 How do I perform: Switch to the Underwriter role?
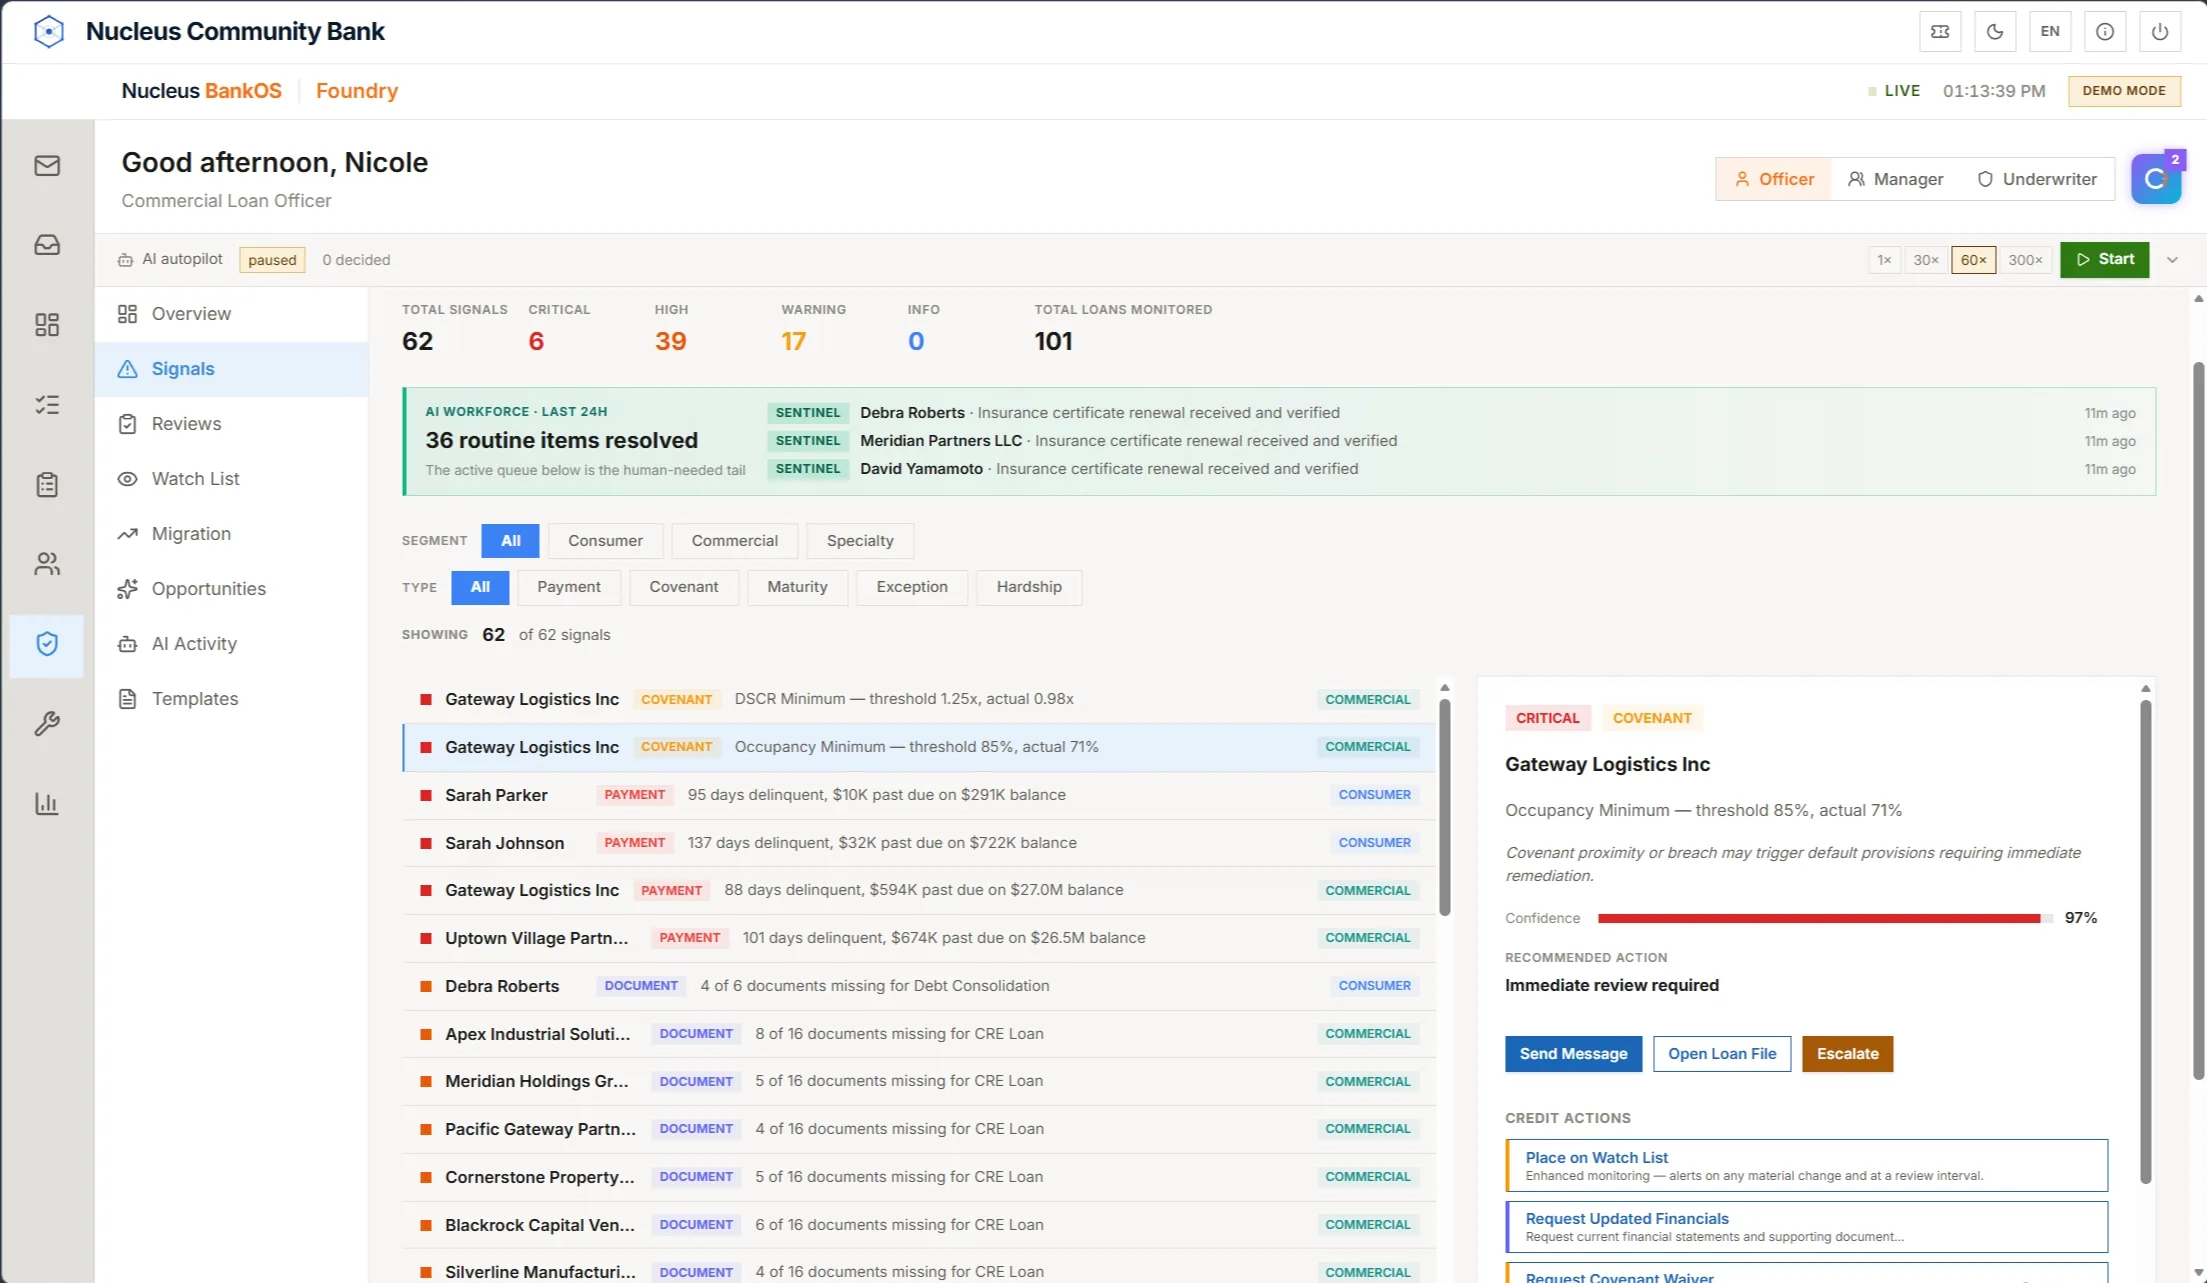pyautogui.click(x=2037, y=179)
